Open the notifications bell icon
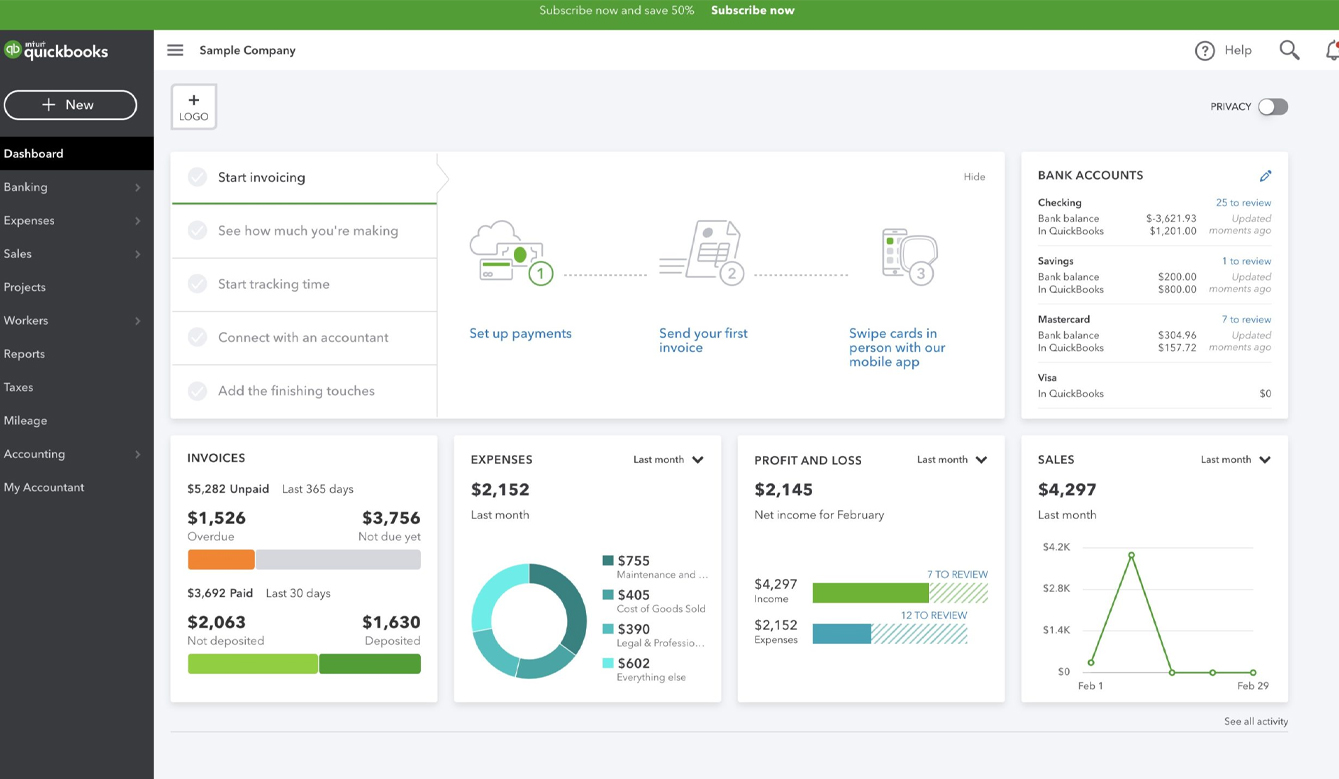This screenshot has height=779, width=1339. coord(1332,50)
